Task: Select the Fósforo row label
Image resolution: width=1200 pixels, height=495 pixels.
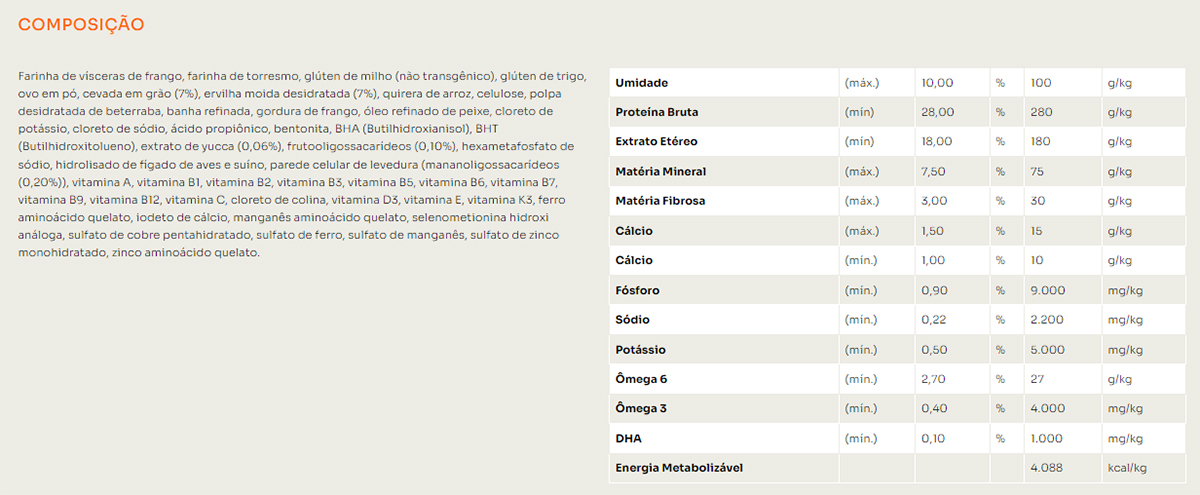Action: click(x=637, y=291)
